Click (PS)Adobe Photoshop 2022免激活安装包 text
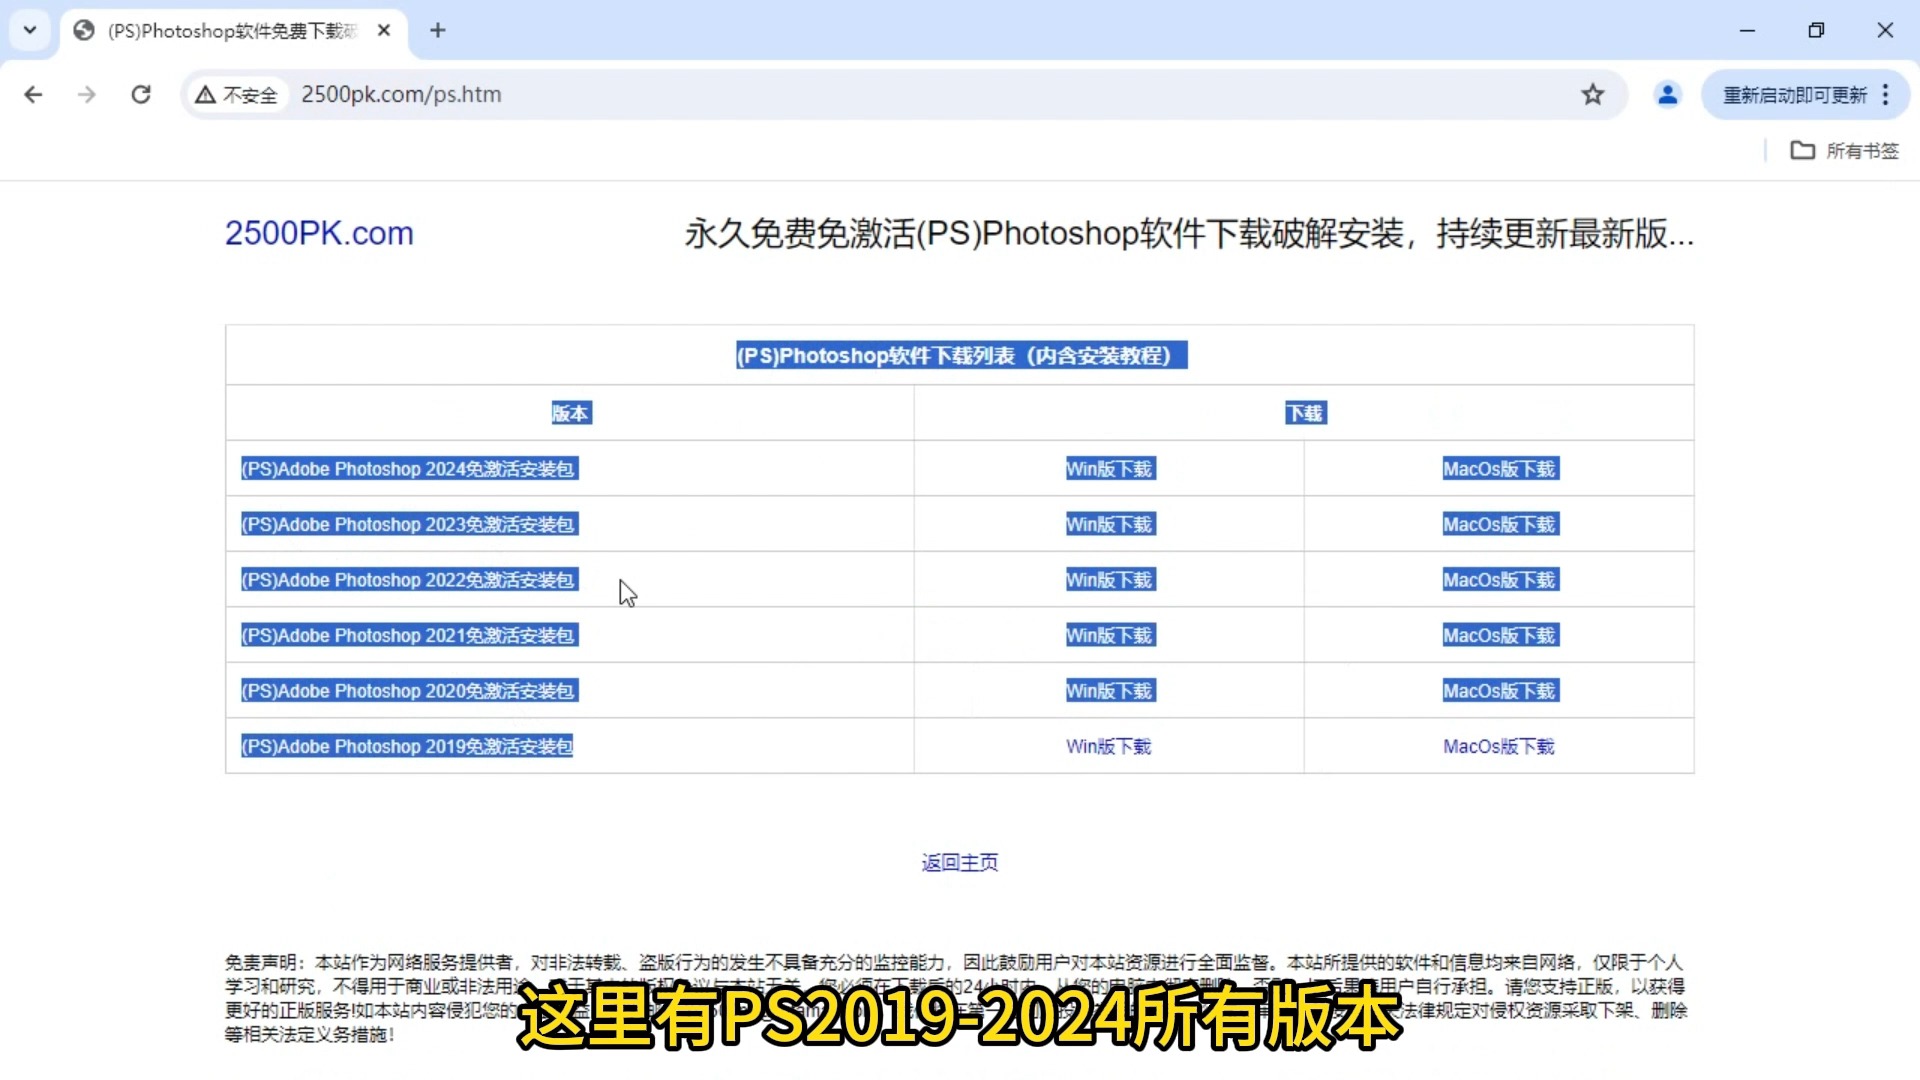The height and width of the screenshot is (1080, 1920). 409,580
